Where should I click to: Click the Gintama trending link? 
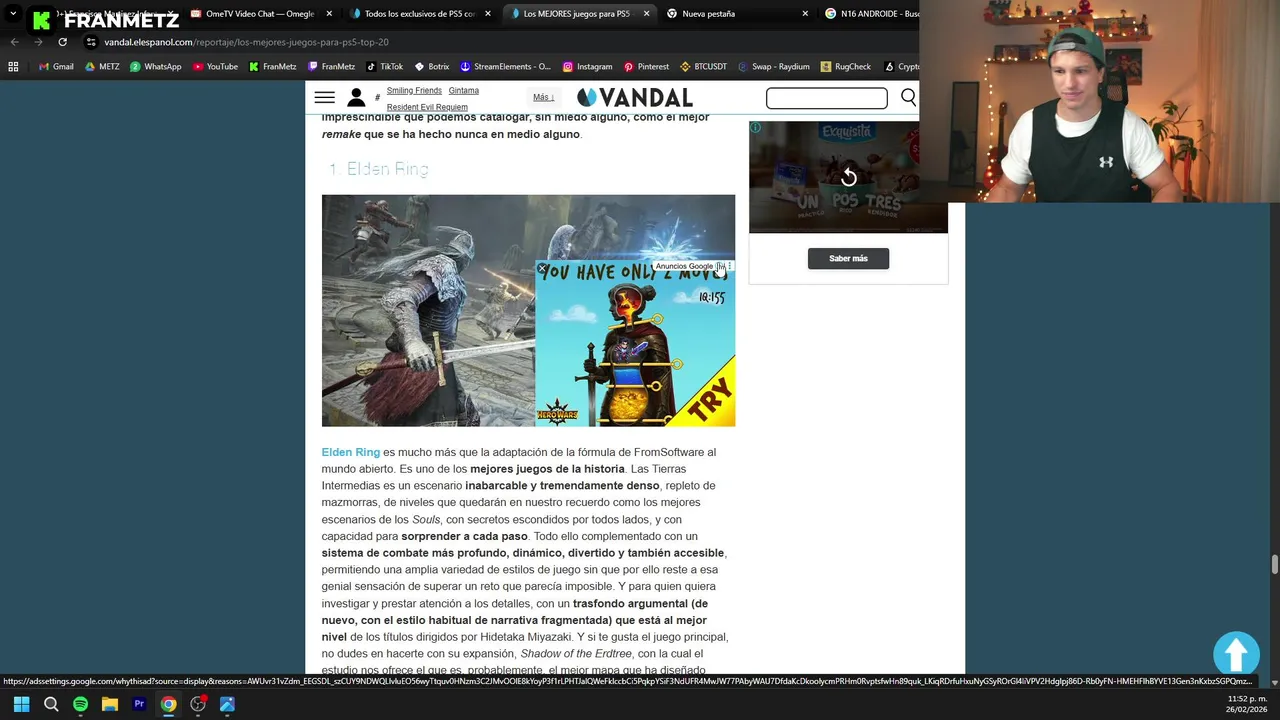pos(464,91)
